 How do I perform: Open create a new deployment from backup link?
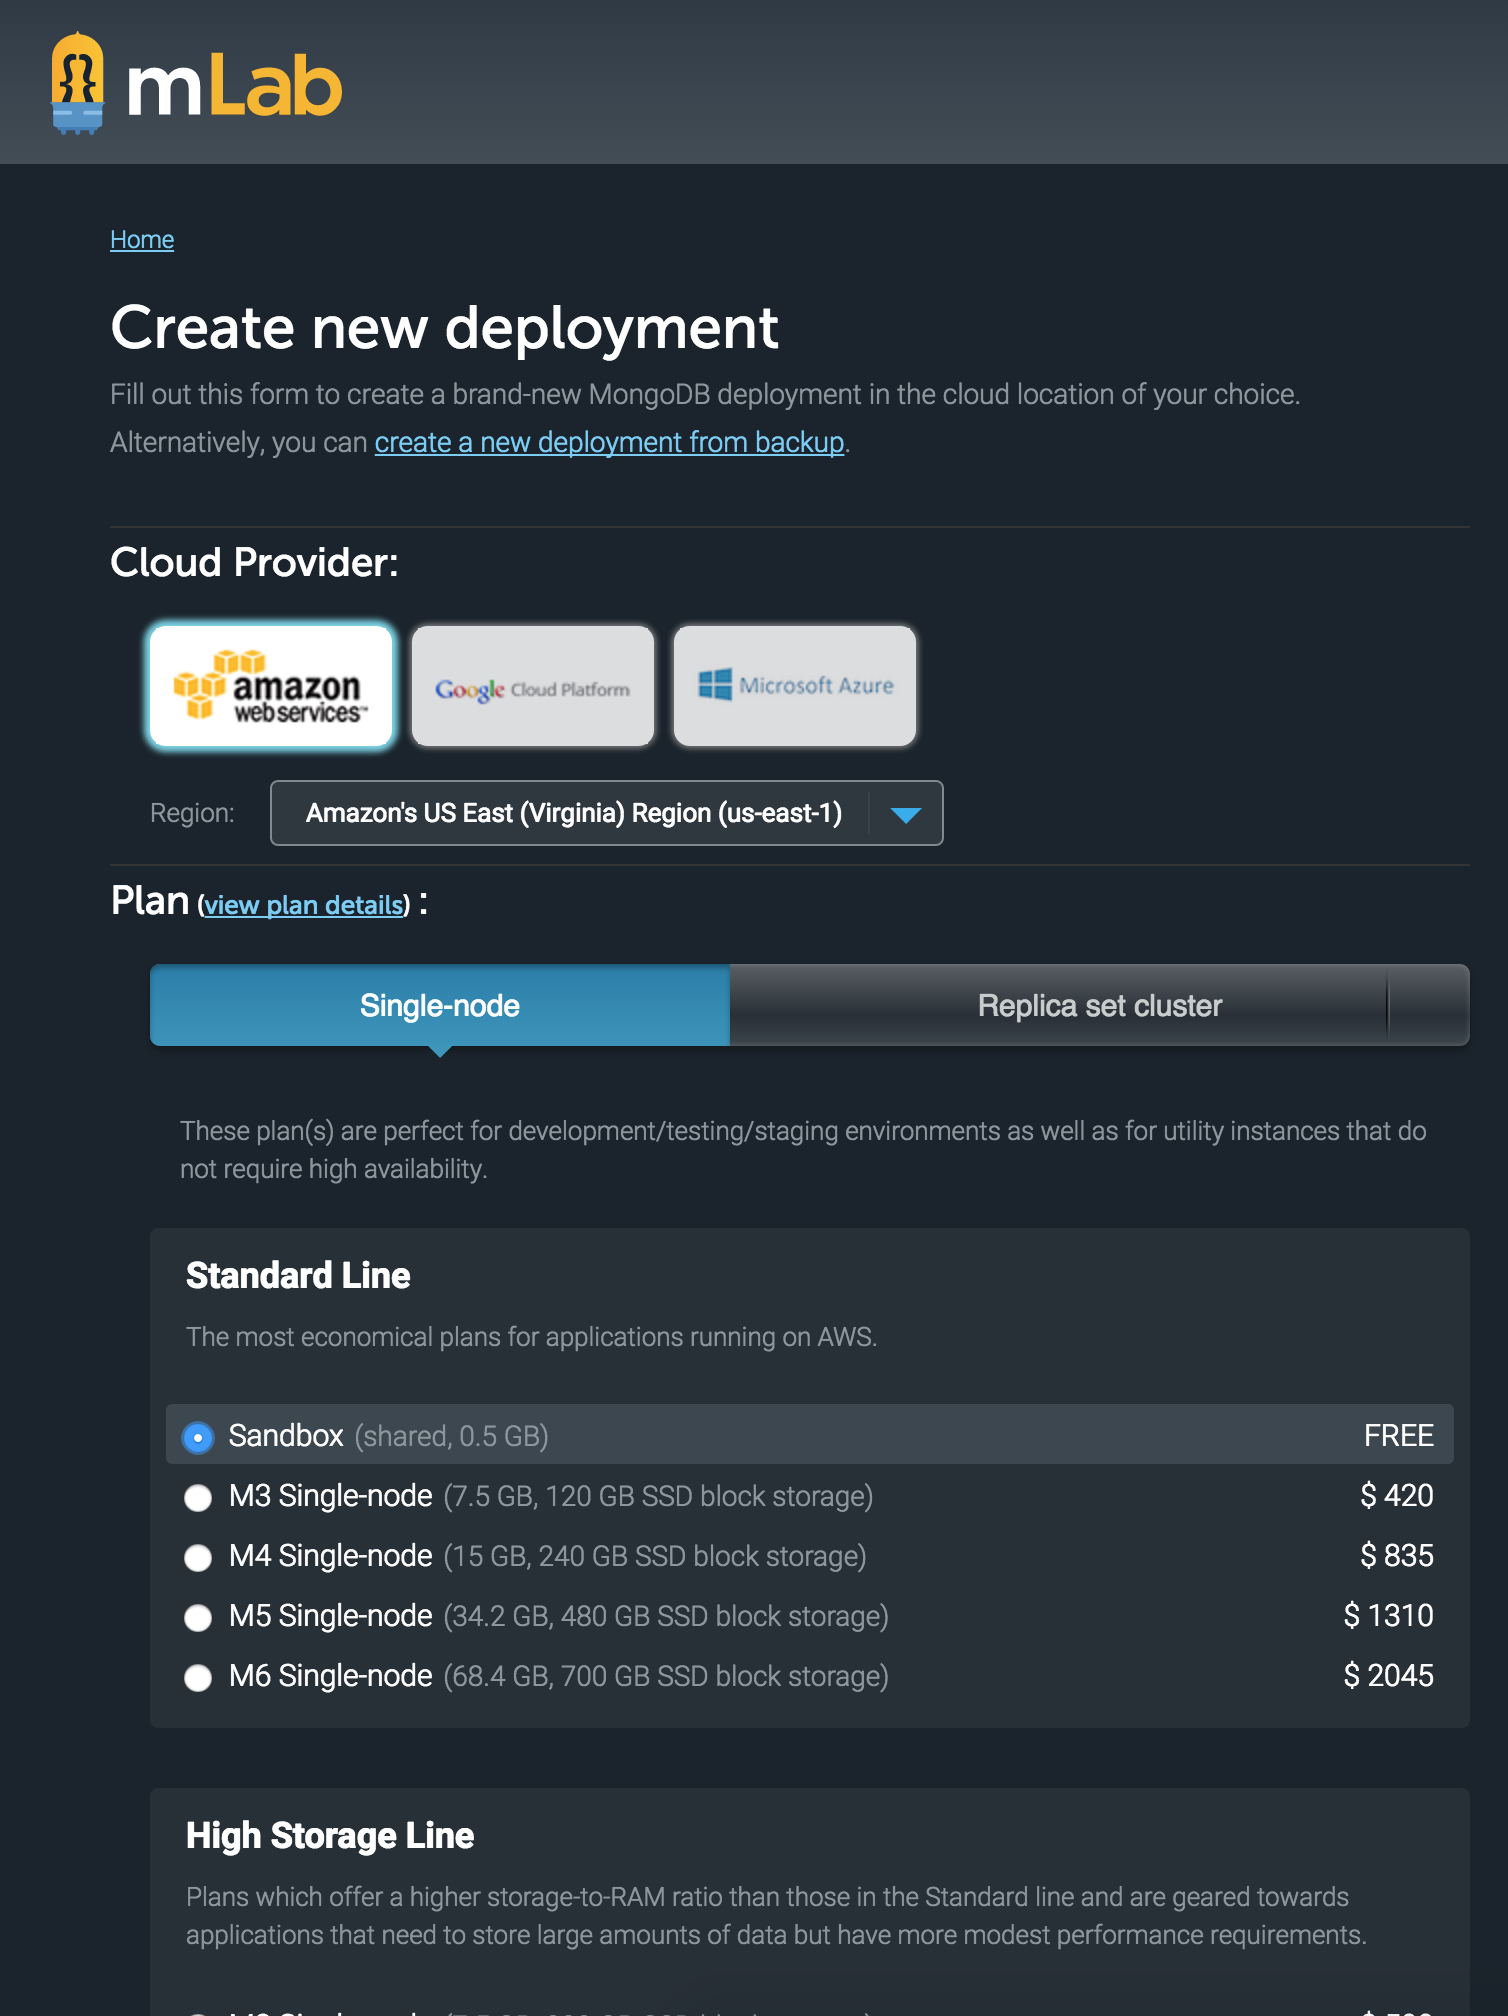[609, 442]
